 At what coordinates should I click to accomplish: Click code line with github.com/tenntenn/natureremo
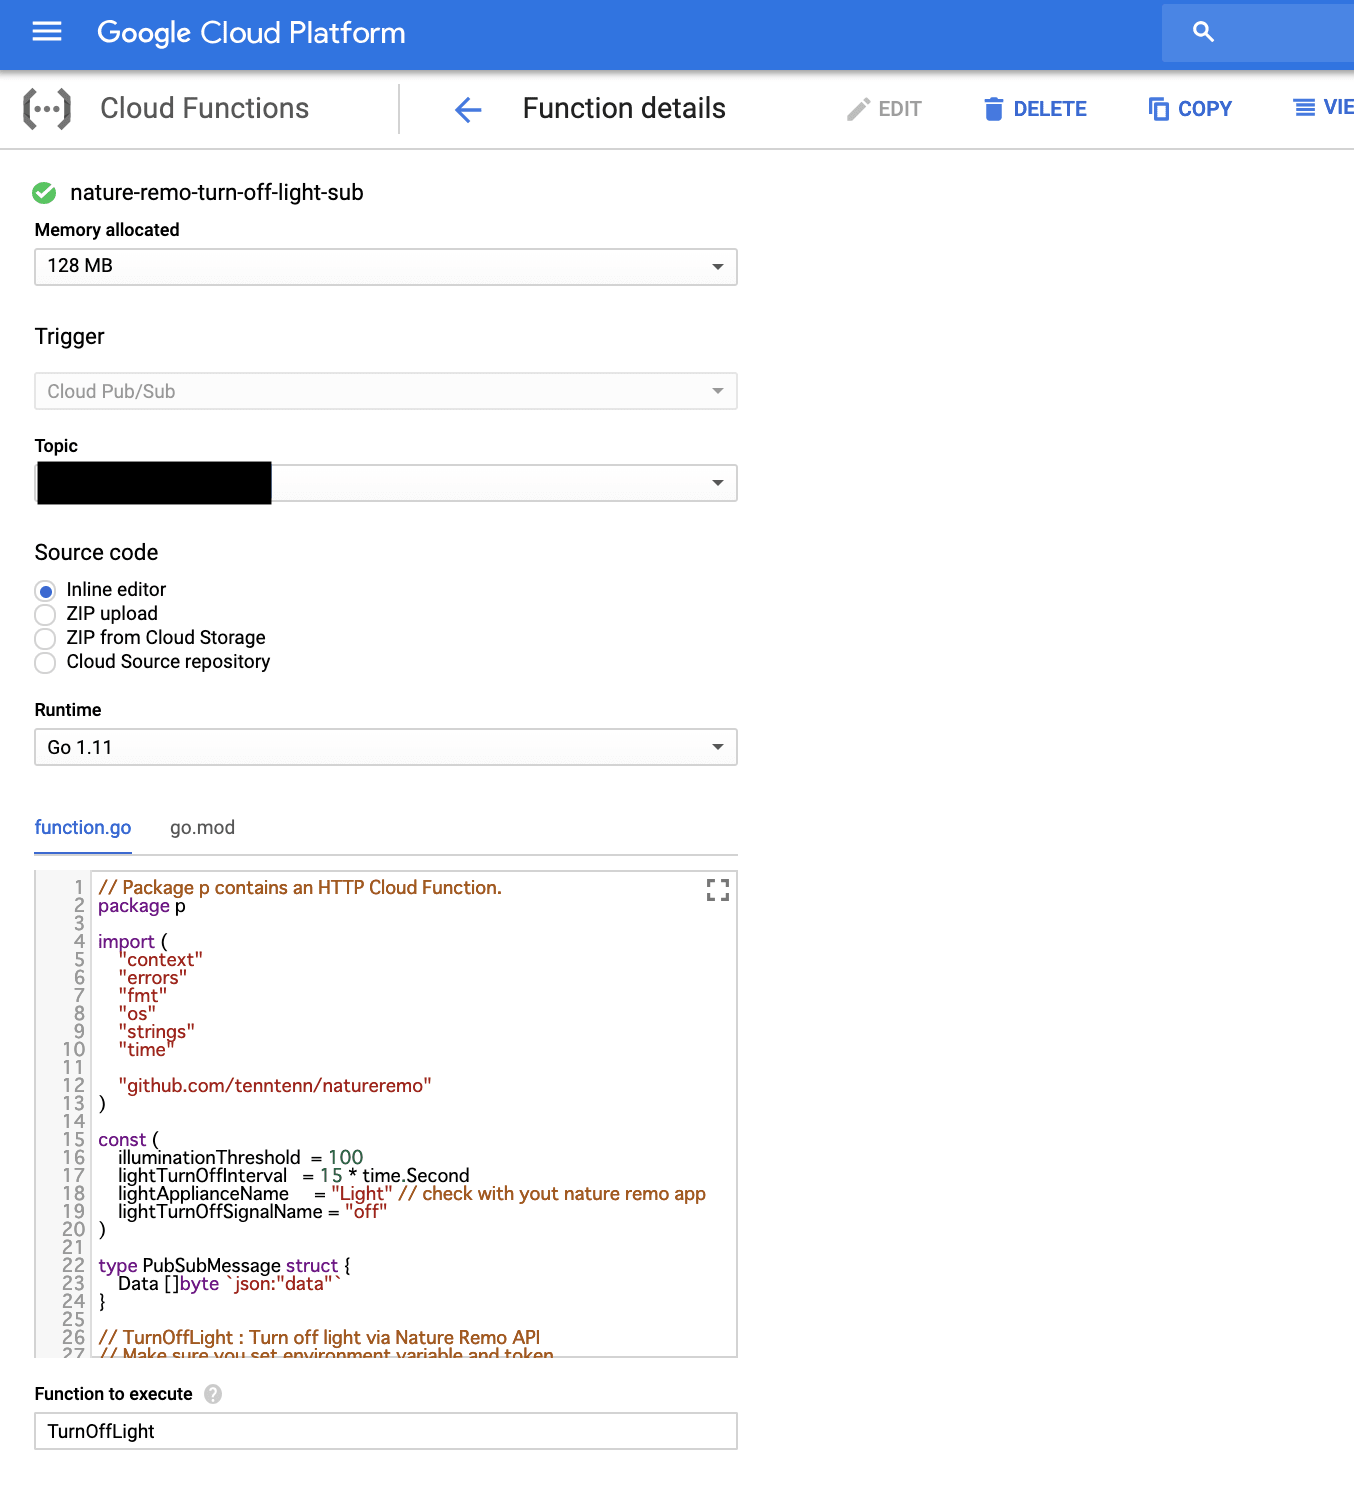275,1086
